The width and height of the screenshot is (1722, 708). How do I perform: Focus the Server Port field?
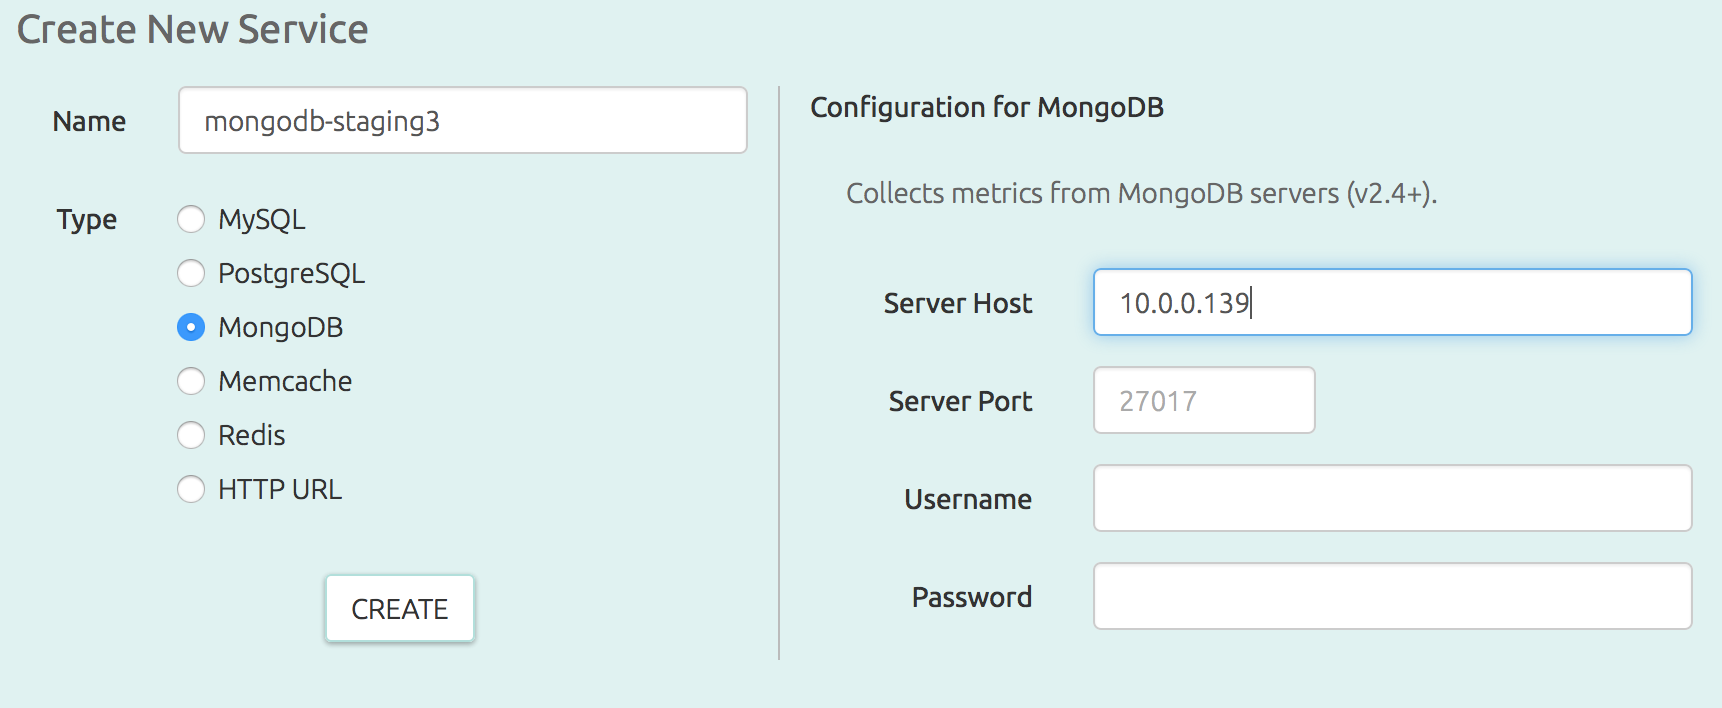tap(1204, 400)
